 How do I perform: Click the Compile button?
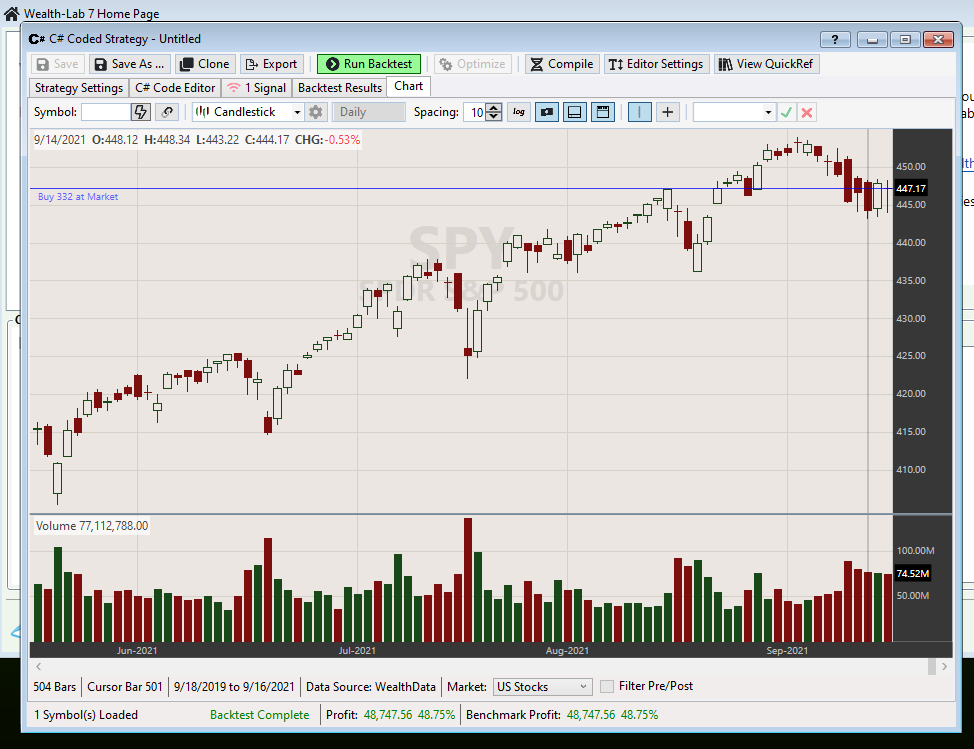coord(561,64)
